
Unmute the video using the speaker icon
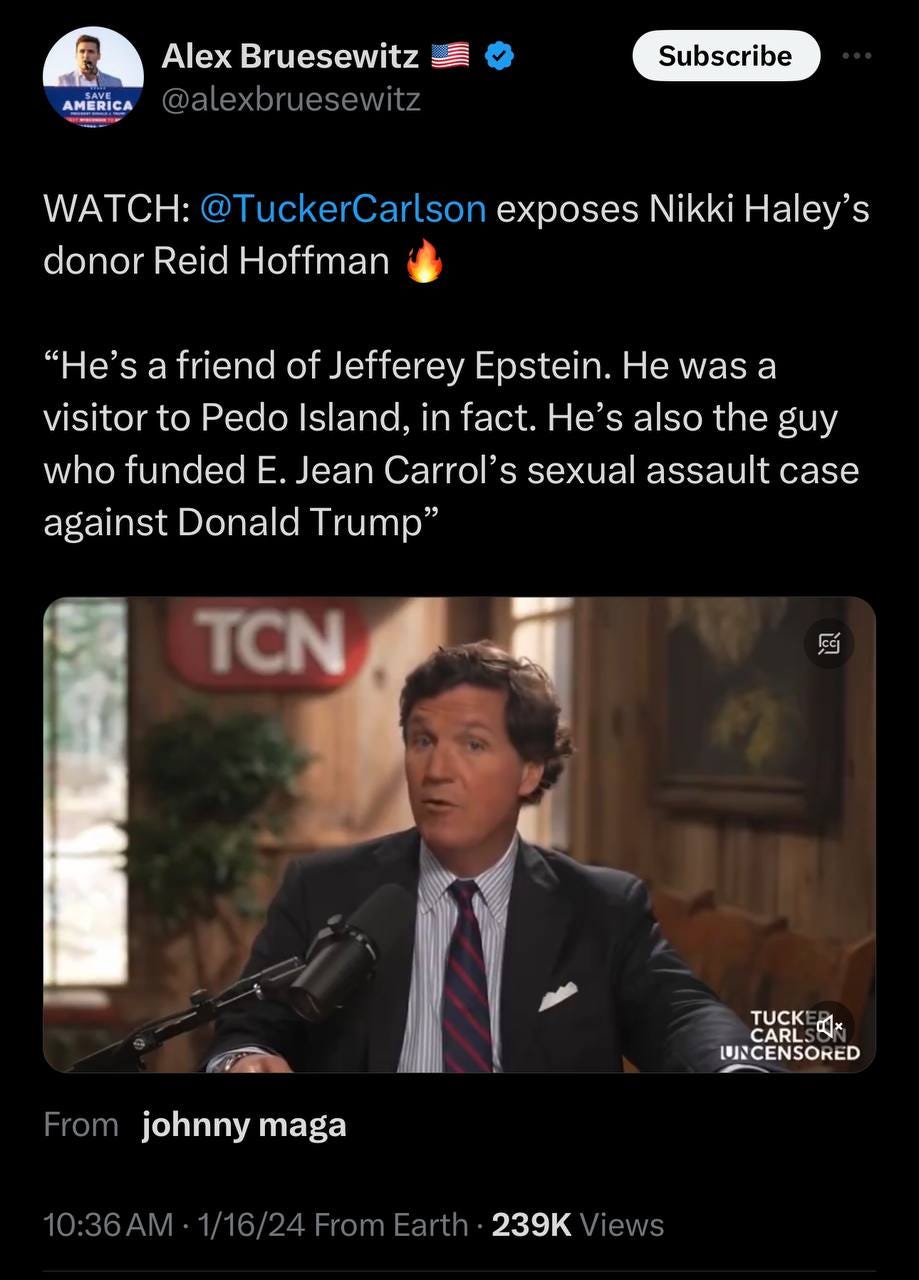click(x=831, y=1025)
